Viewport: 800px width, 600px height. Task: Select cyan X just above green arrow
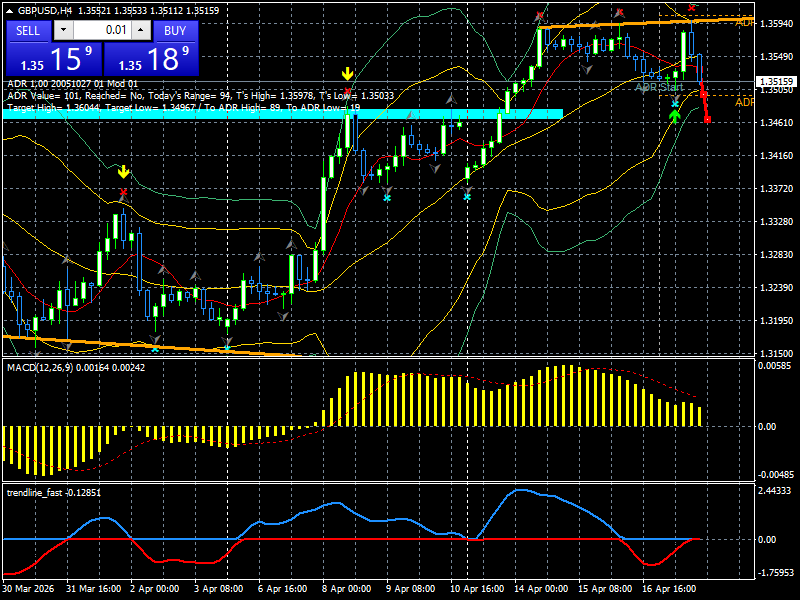point(675,104)
